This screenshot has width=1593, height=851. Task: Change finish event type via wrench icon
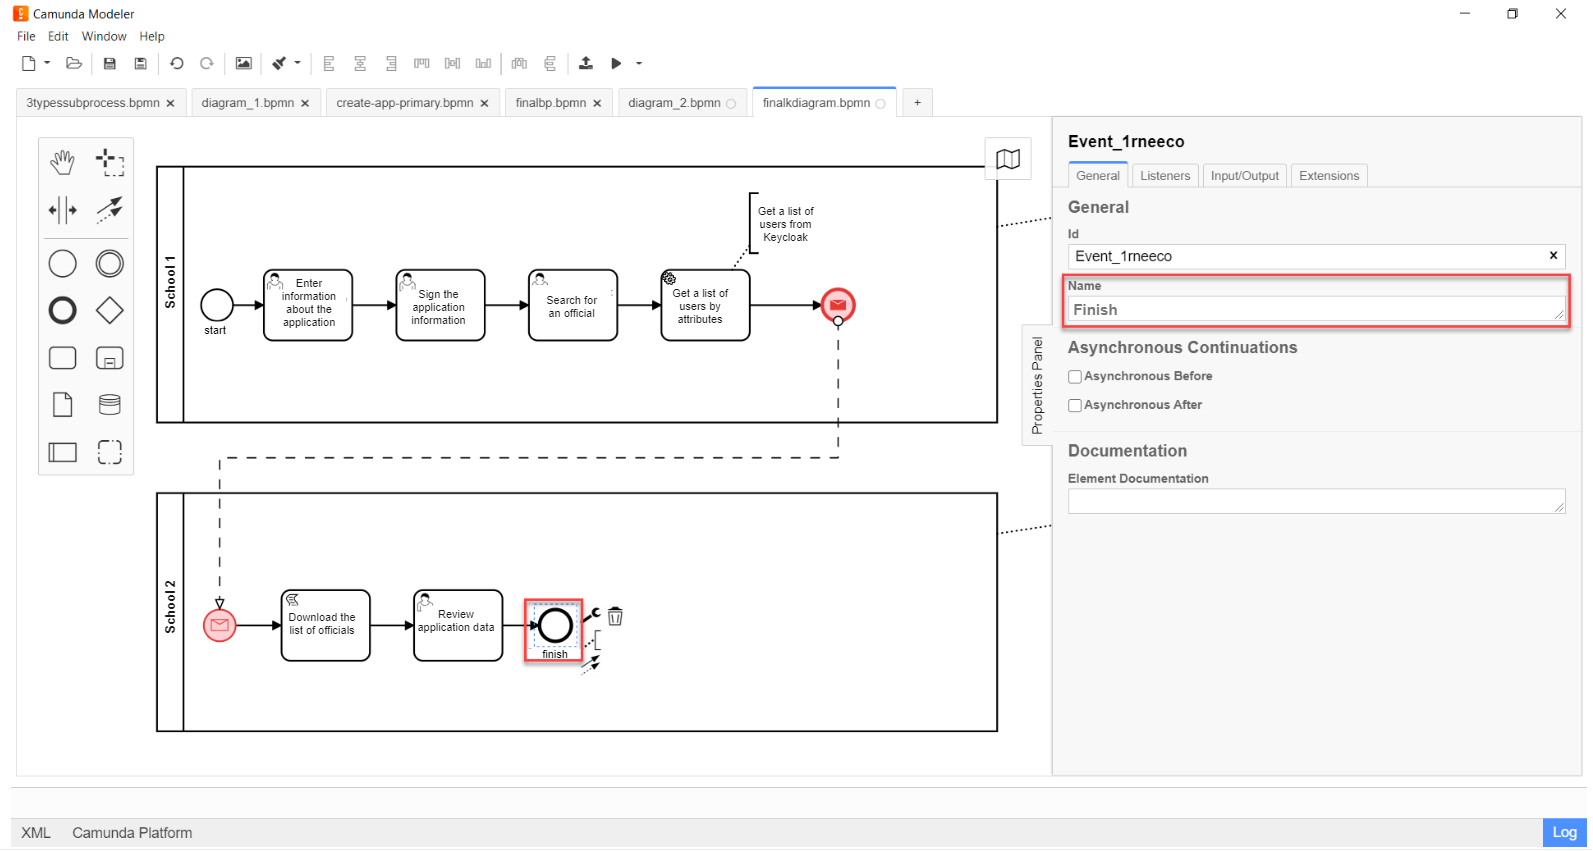(593, 614)
